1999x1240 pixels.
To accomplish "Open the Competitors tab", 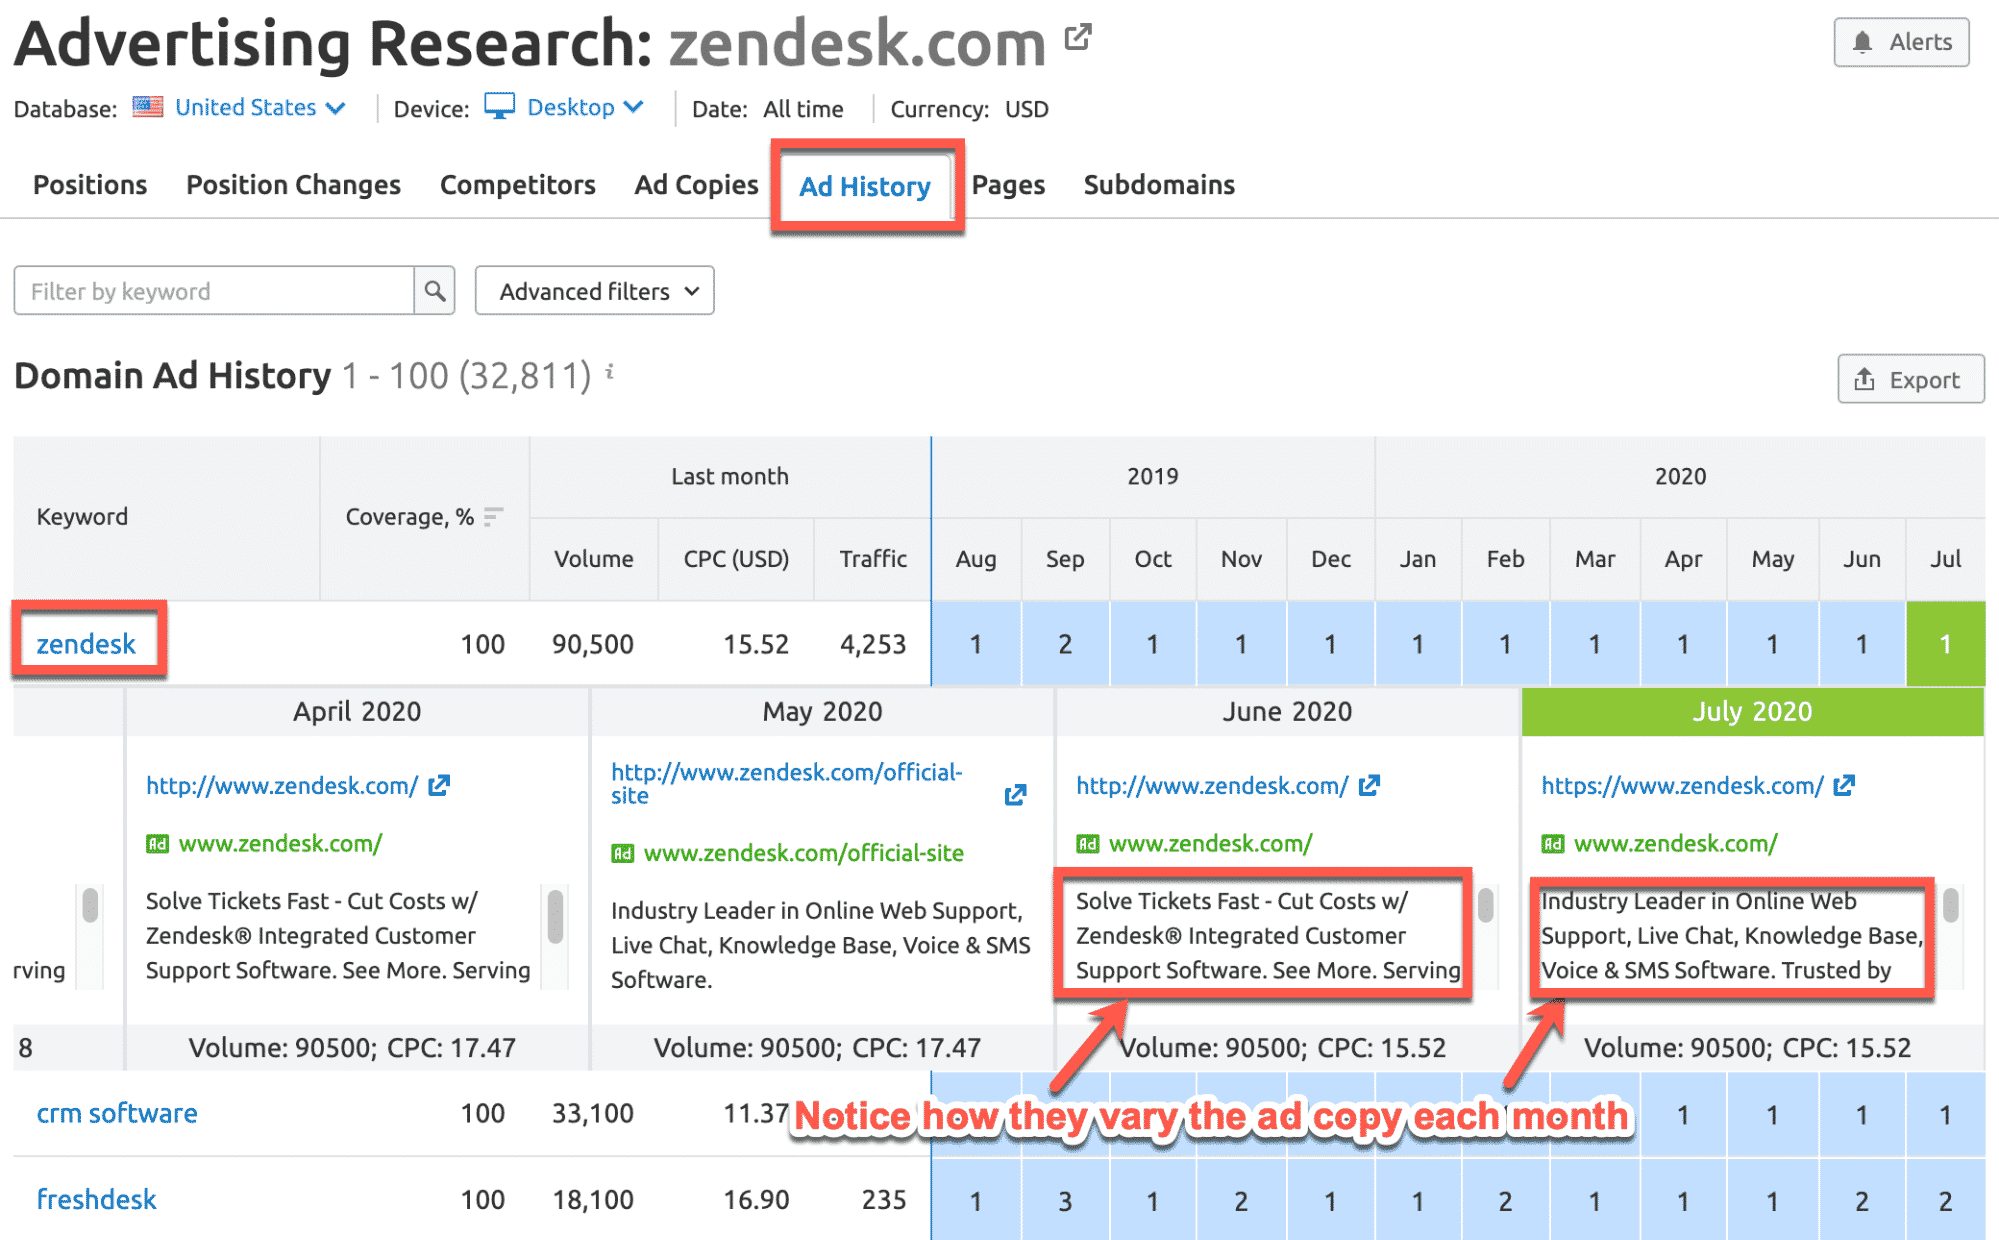I will click(517, 184).
